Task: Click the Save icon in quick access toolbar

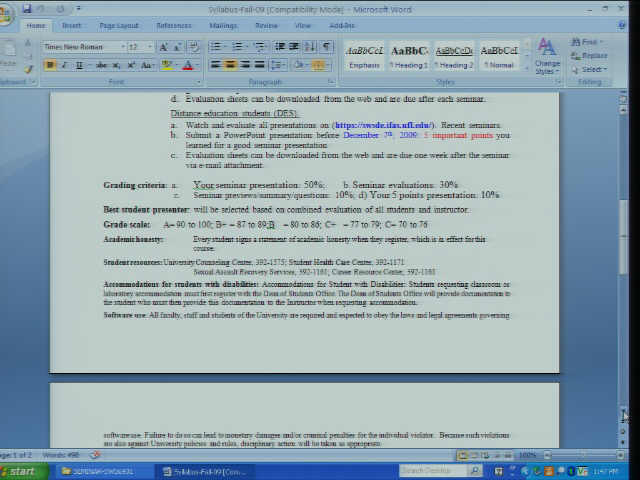Action: click(27, 9)
